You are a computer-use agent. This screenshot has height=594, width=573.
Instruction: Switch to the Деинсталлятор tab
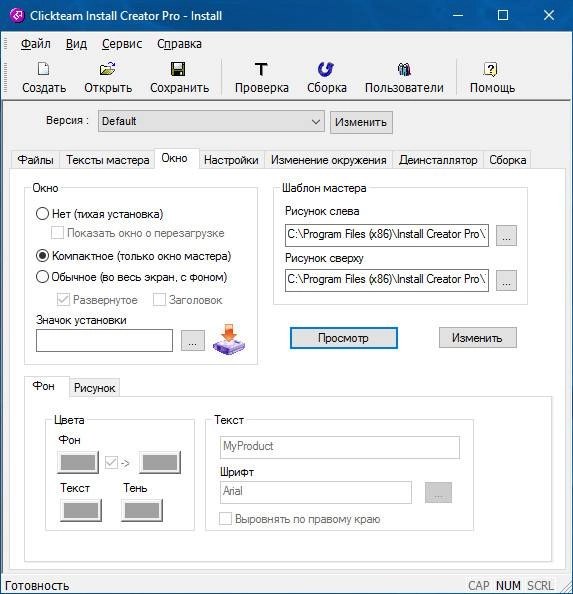click(x=438, y=160)
